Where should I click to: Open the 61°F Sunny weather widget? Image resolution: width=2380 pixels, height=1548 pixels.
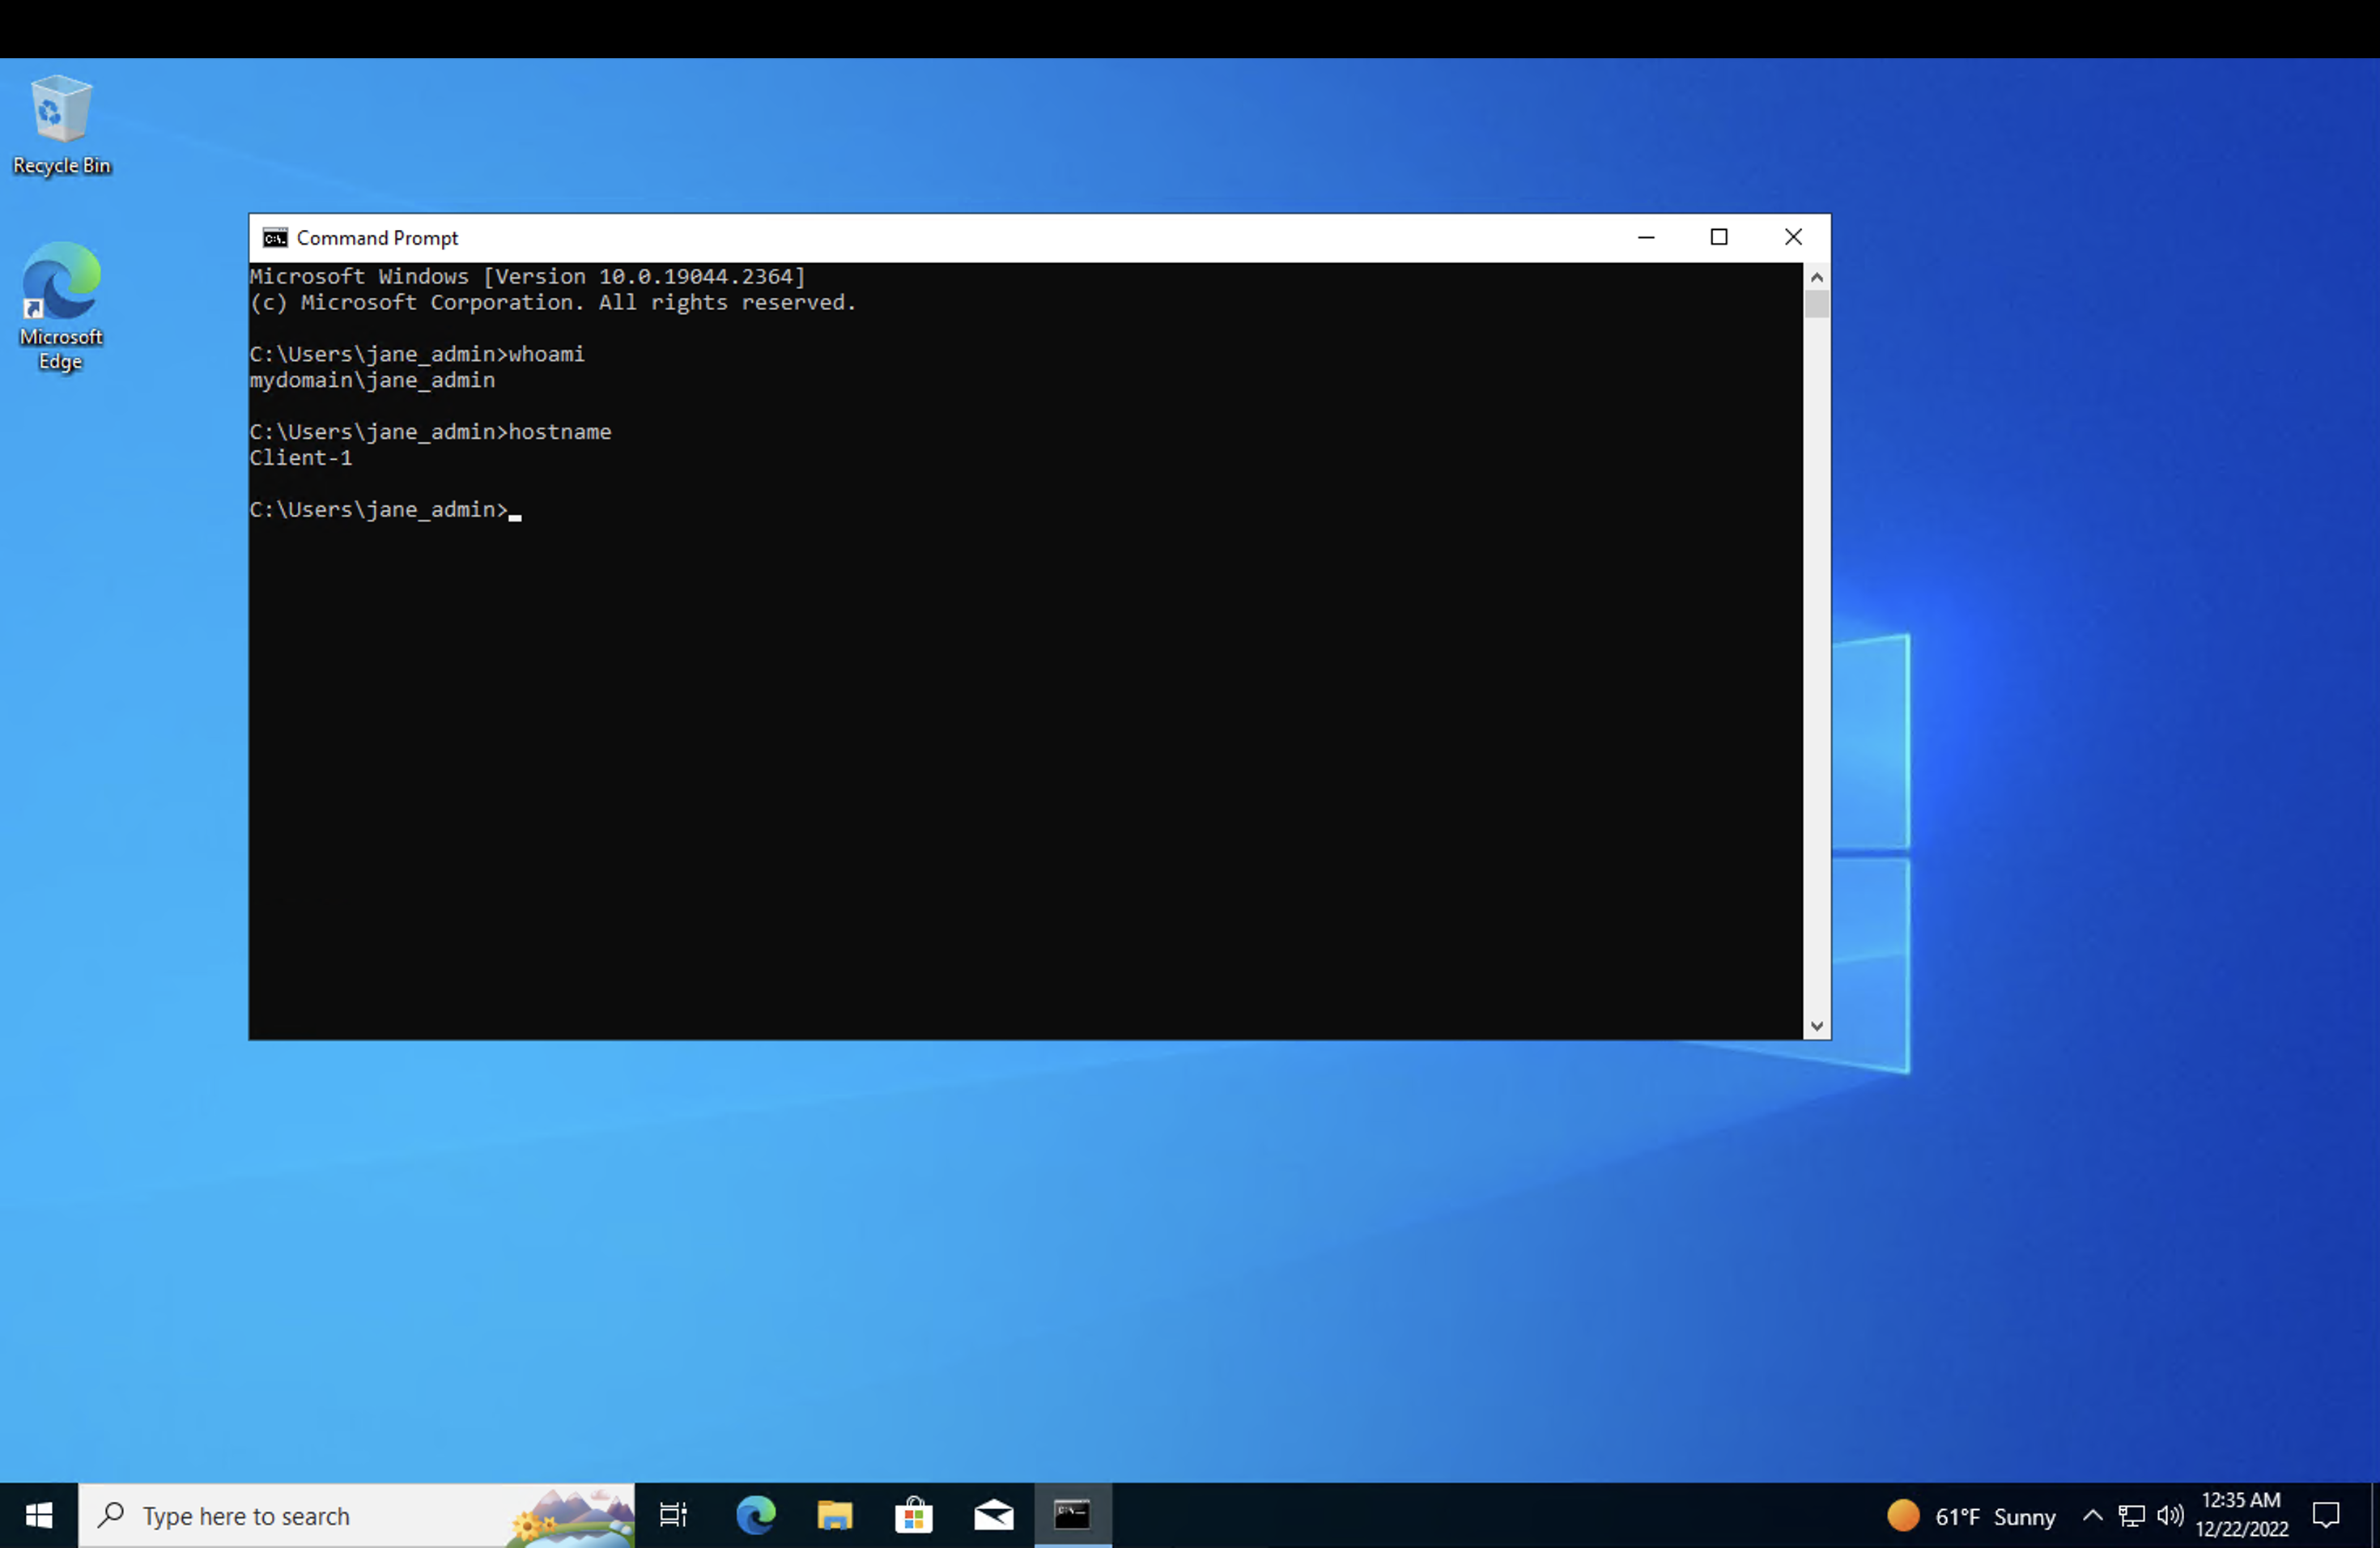(1971, 1515)
